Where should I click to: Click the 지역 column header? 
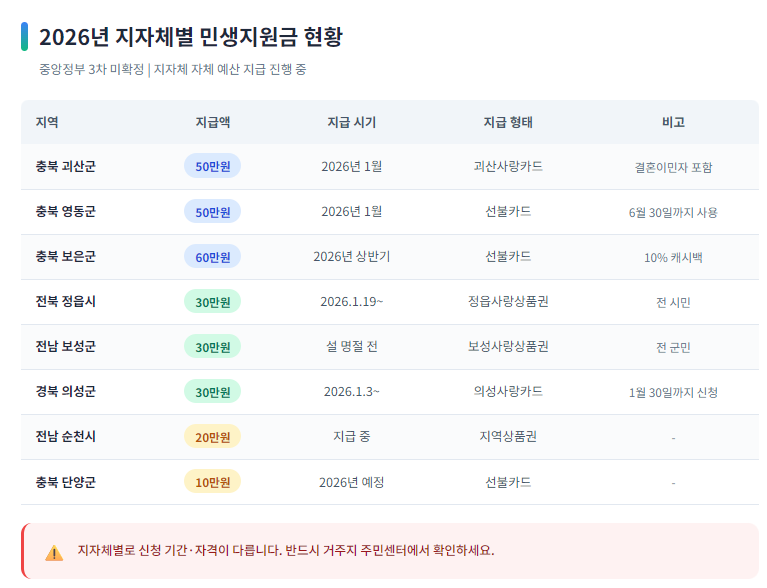(47, 122)
